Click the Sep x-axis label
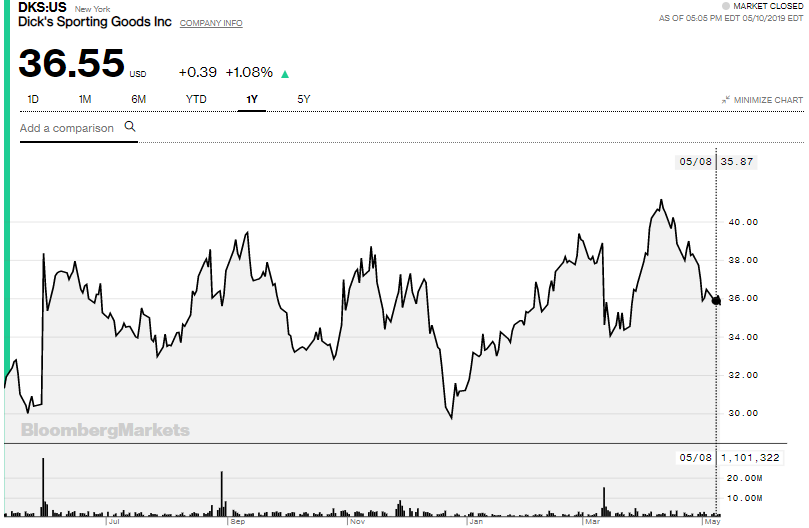 point(238,522)
